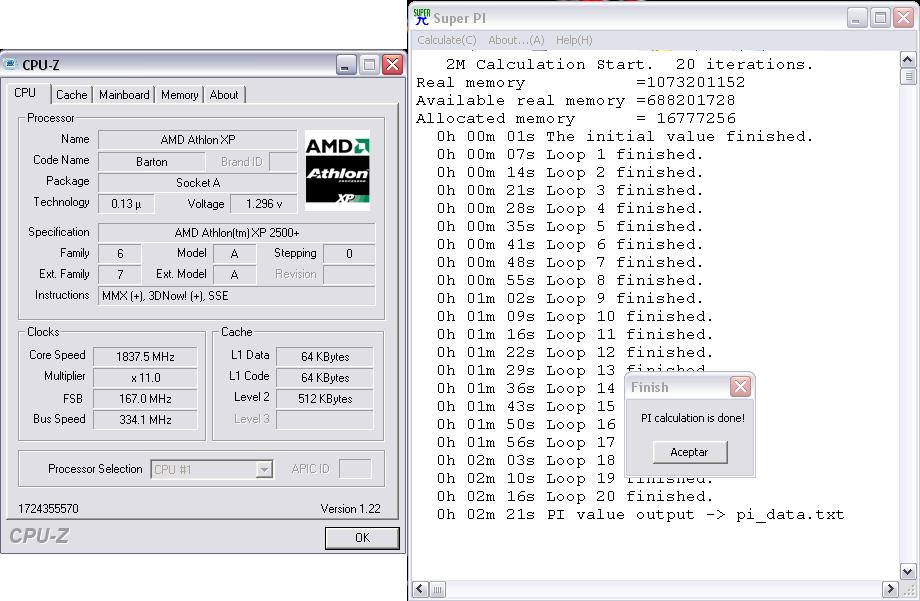The image size is (920, 601).
Task: Click the Instructions field 'MMX (+), 3DNow! (+), SSE'
Action: tap(236, 296)
